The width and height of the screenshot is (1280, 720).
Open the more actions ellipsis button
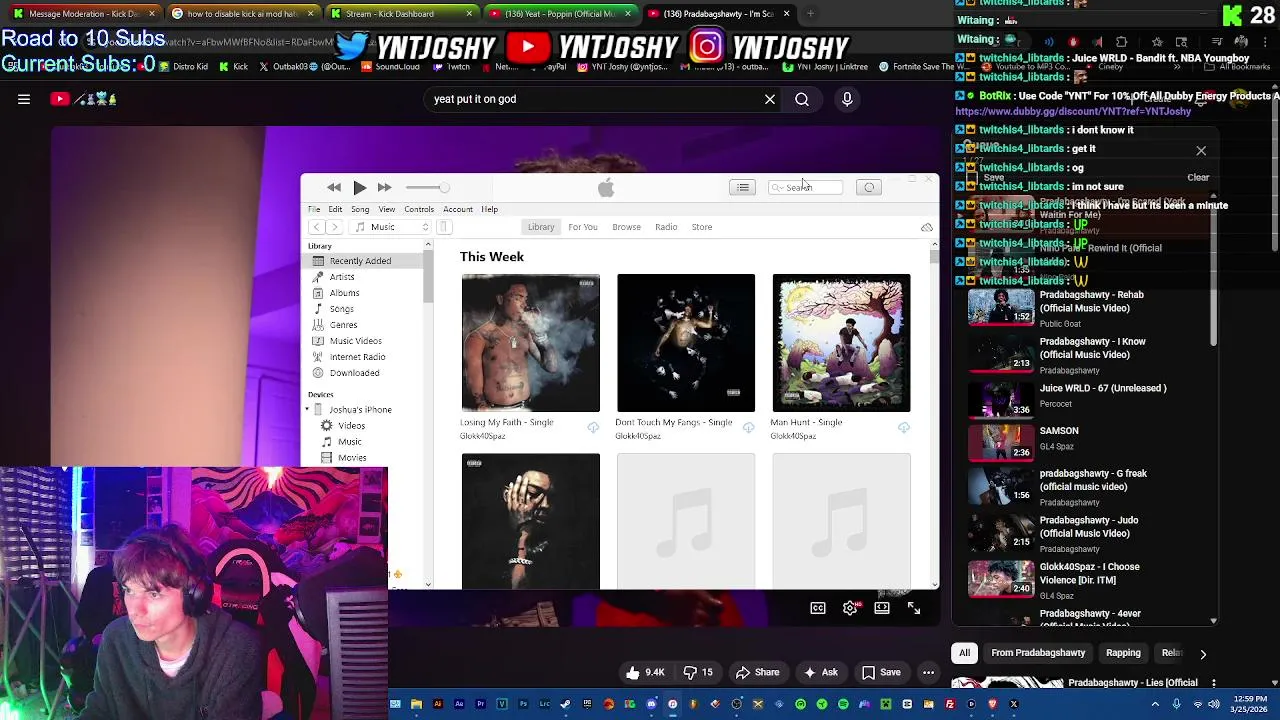click(929, 673)
